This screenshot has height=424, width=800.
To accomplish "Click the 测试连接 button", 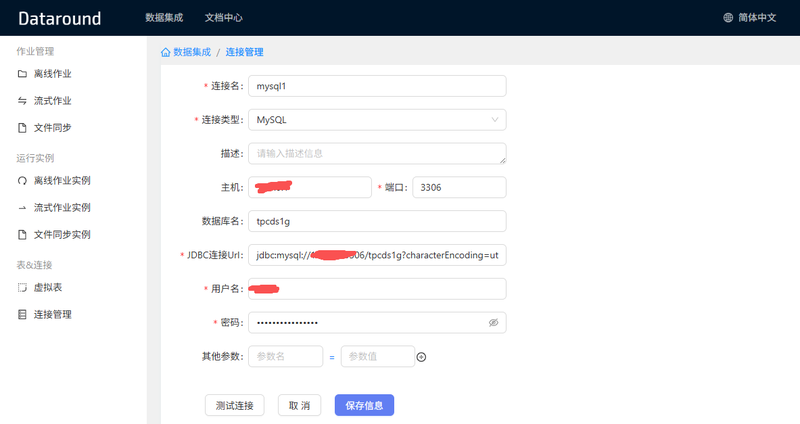I will [x=235, y=405].
